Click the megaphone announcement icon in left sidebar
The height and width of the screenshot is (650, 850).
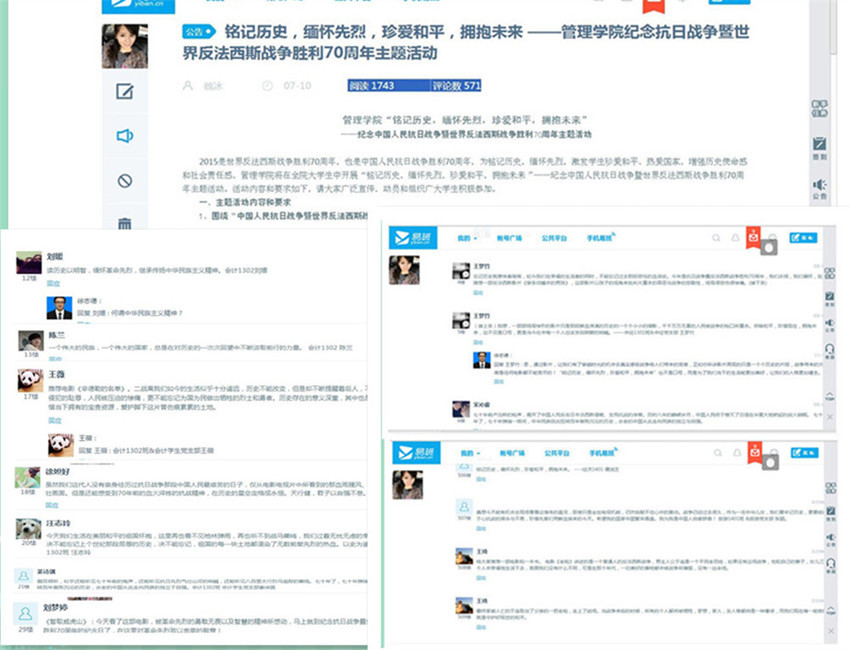125,136
